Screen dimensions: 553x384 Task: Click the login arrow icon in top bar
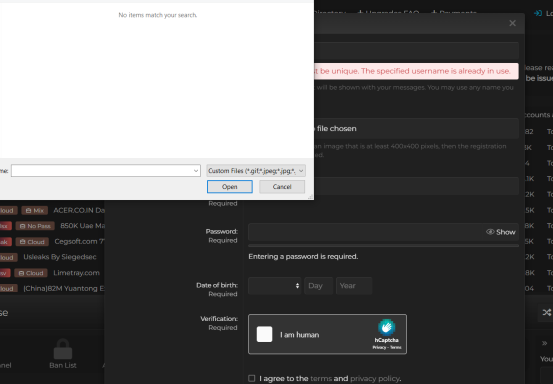click(x=538, y=13)
